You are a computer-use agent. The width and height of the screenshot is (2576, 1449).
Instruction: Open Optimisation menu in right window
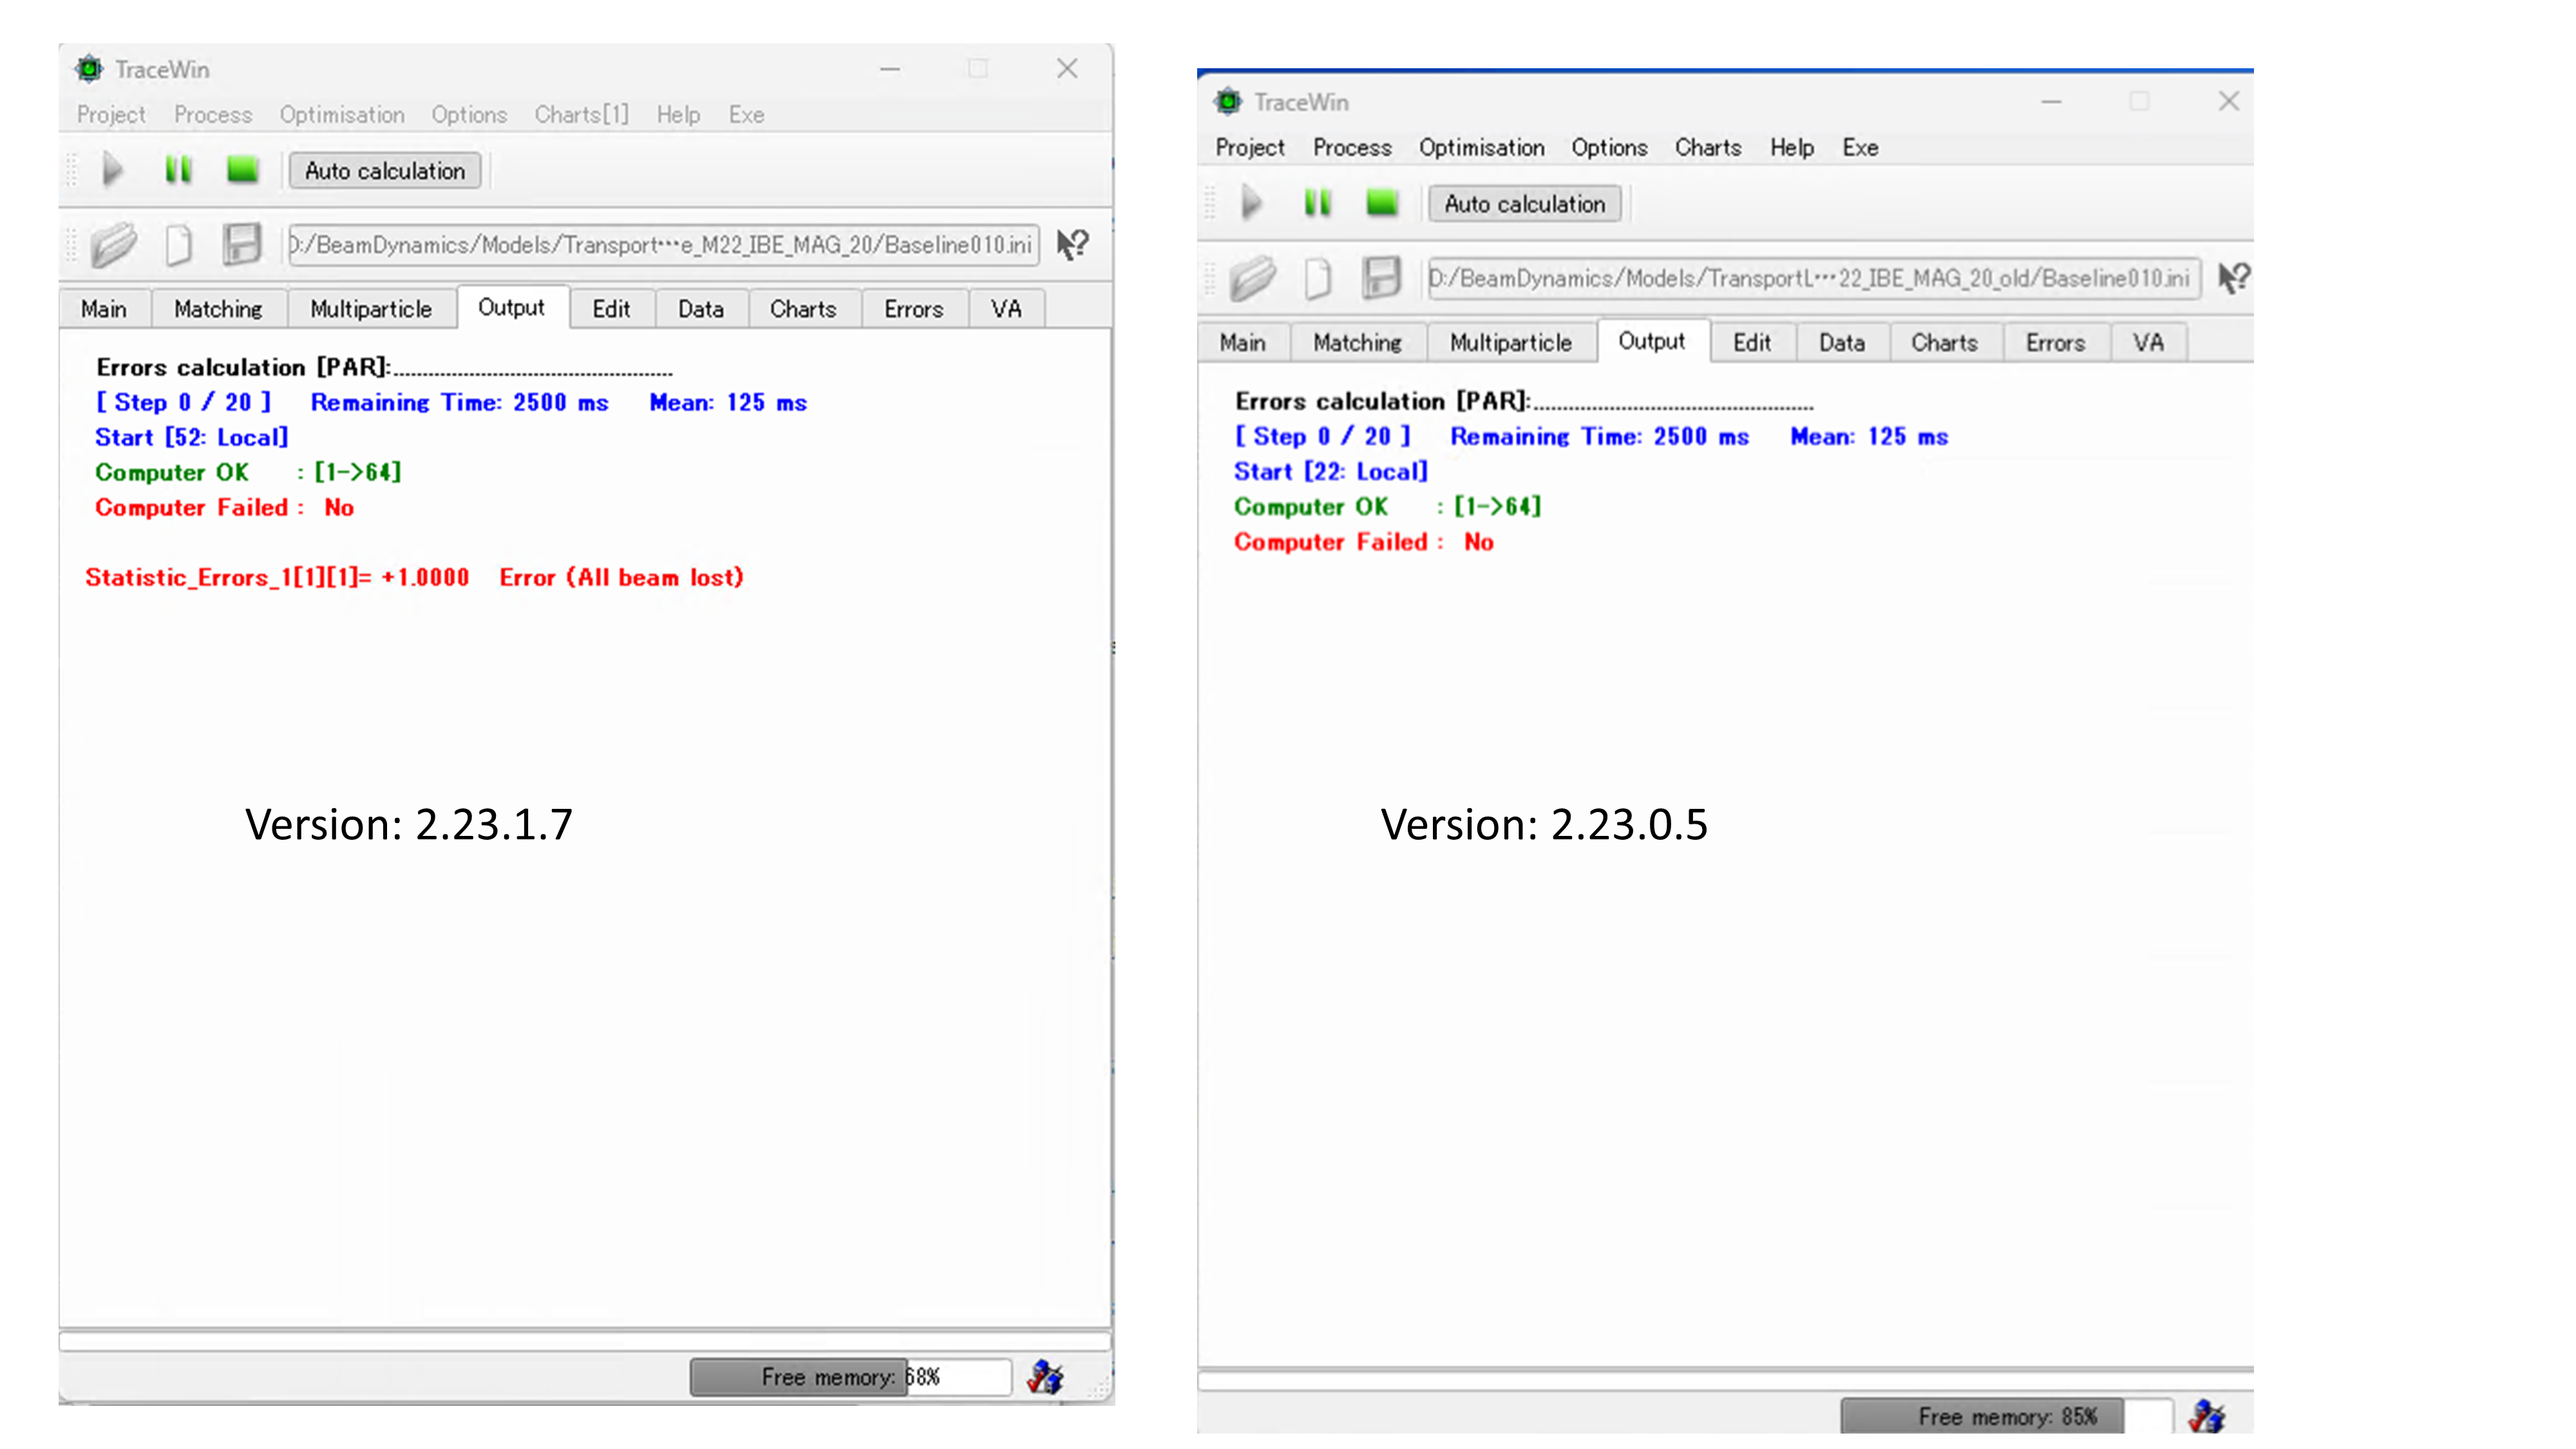coord(1481,148)
